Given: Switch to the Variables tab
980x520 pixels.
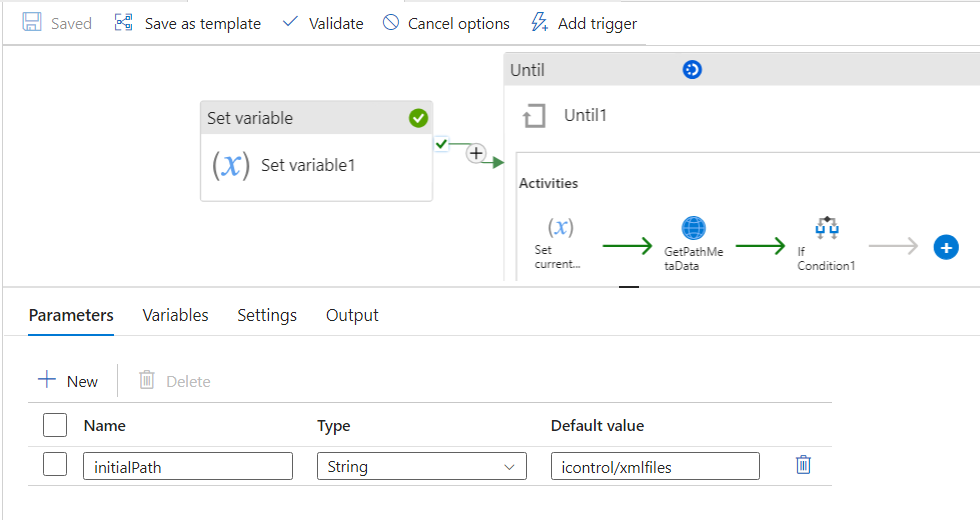Looking at the screenshot, I should coord(175,315).
